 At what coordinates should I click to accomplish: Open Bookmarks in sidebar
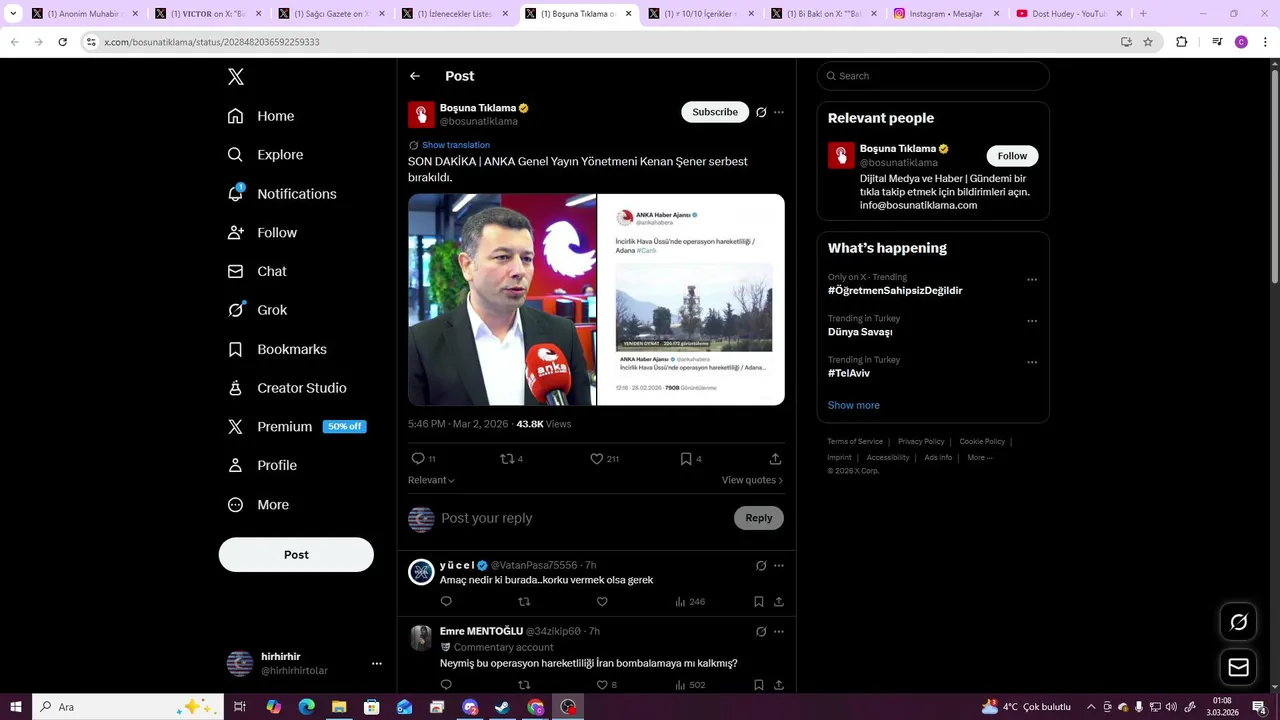coord(277,349)
